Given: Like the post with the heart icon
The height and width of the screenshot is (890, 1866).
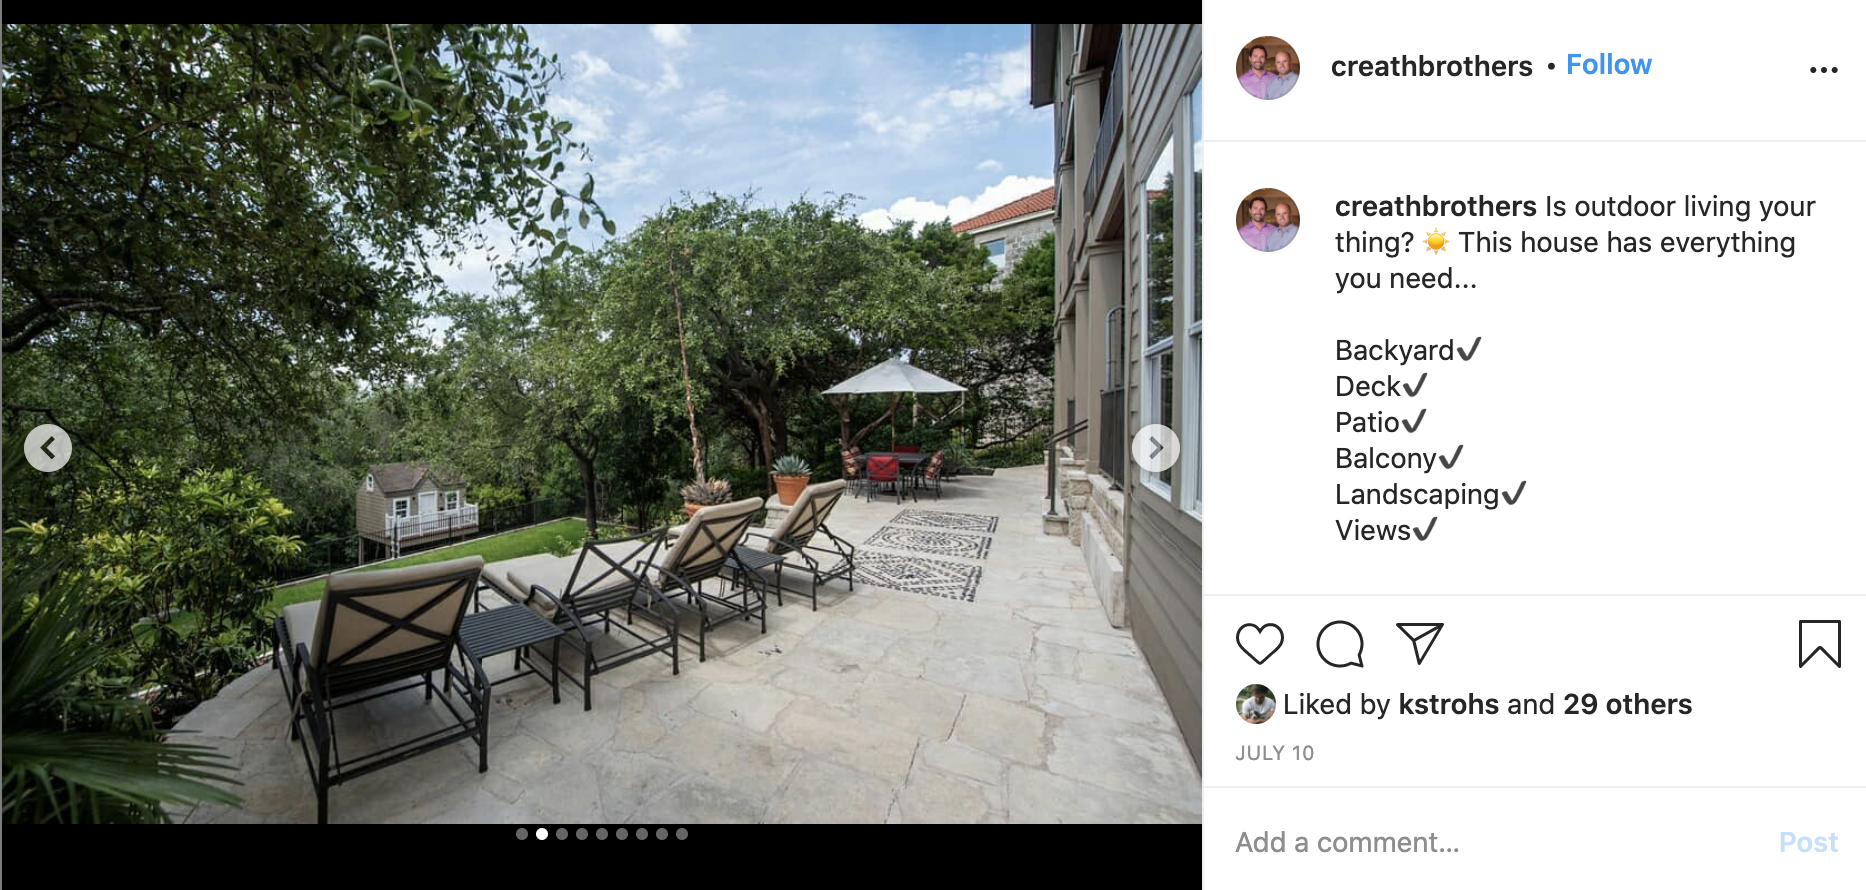Looking at the screenshot, I should coord(1259,644).
